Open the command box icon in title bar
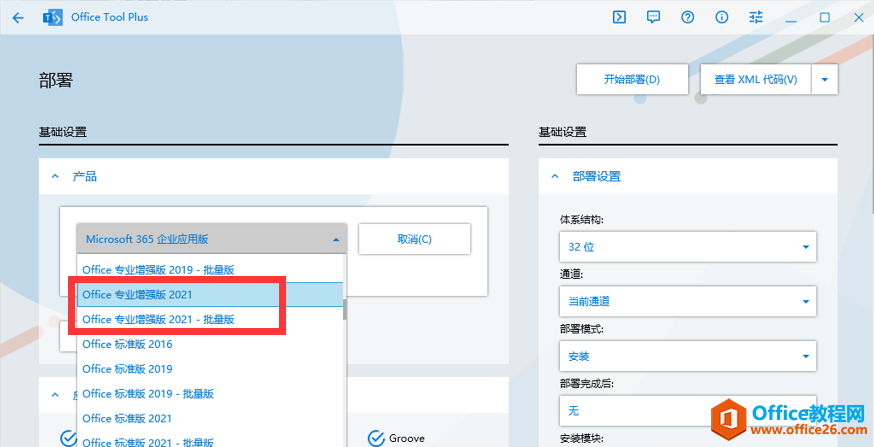The width and height of the screenshot is (874, 447). (x=619, y=17)
